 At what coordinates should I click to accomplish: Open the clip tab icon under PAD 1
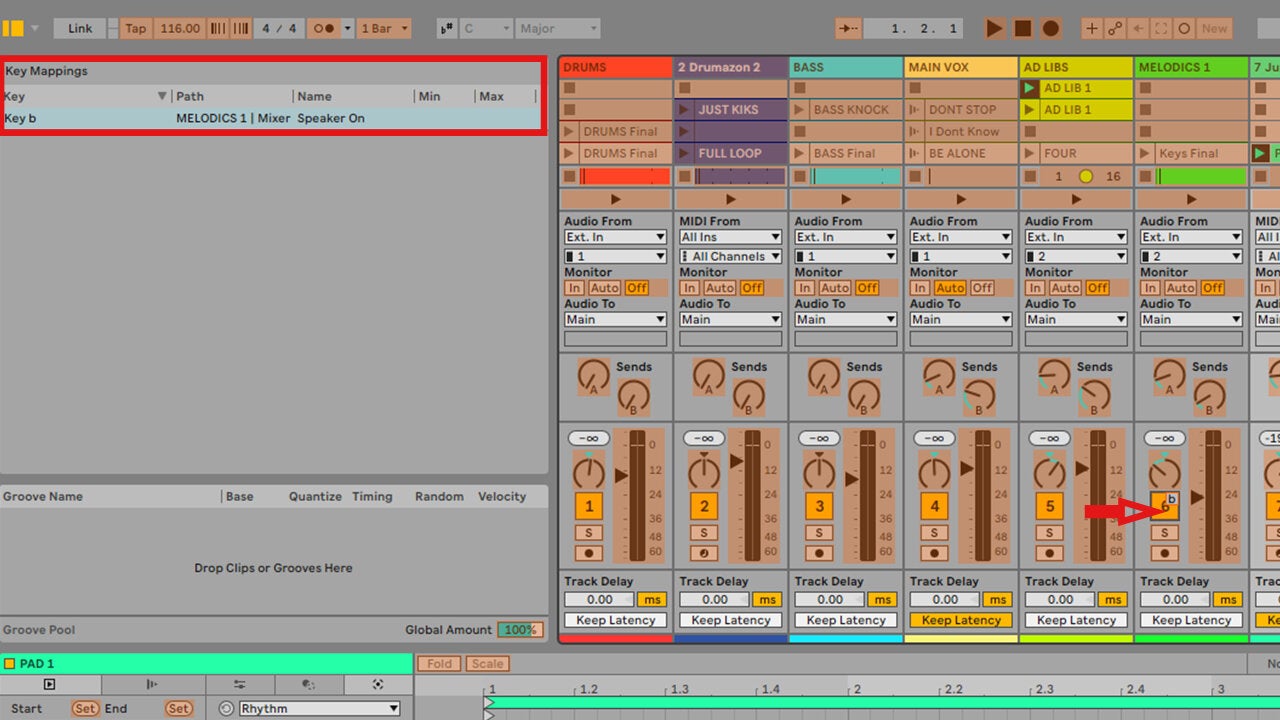pos(49,684)
